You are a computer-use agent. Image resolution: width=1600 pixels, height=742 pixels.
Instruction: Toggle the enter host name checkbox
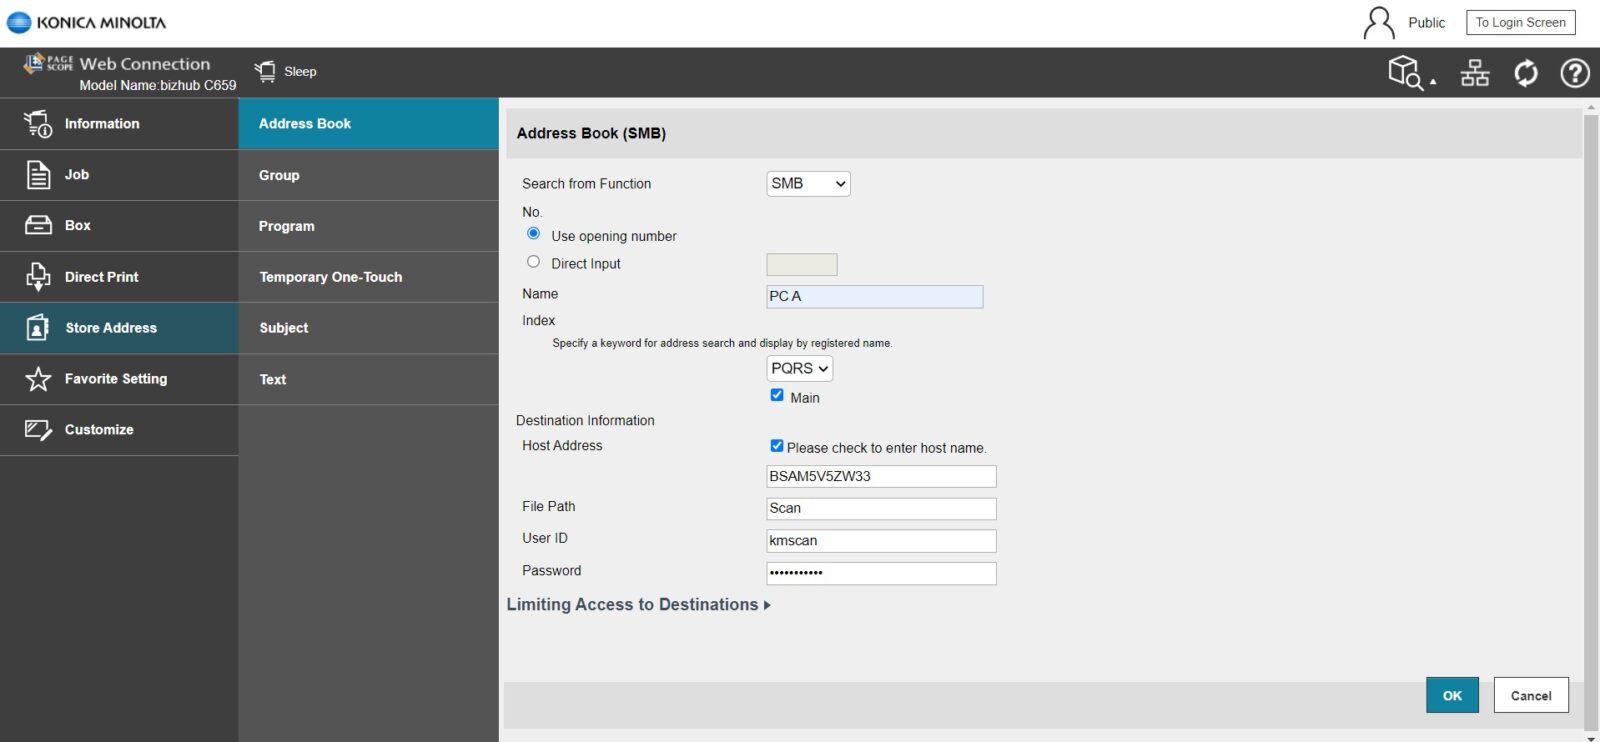(777, 446)
